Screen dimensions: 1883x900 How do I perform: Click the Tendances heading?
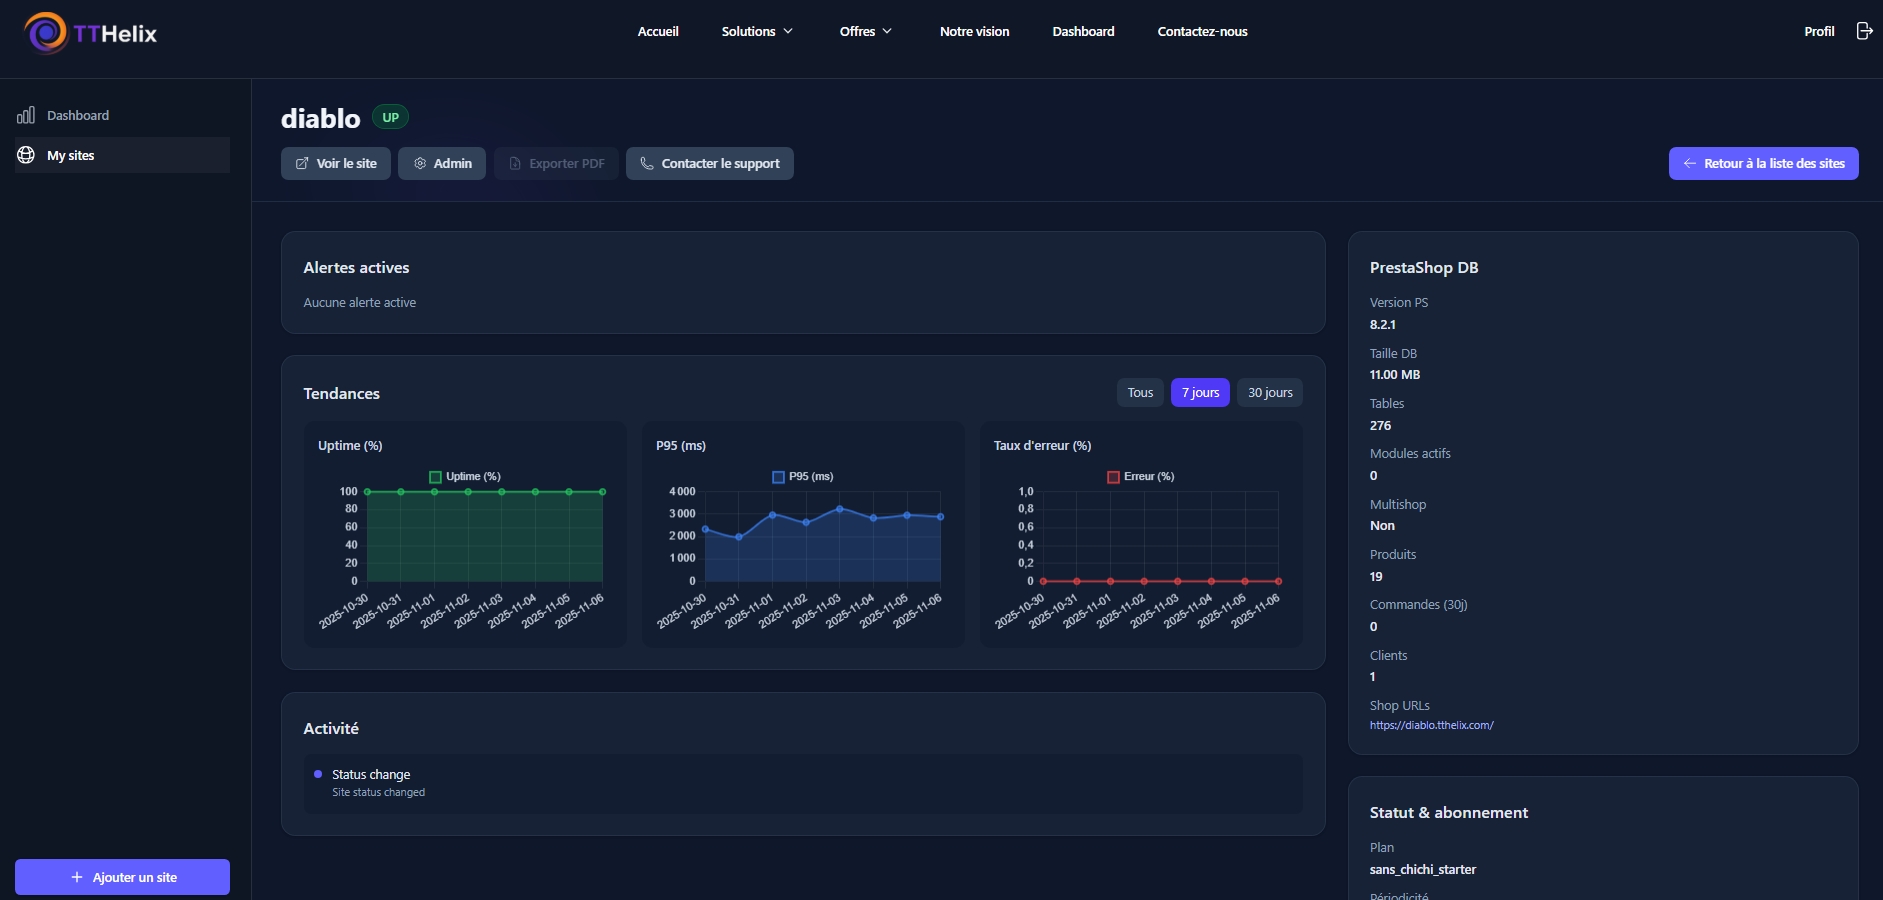tap(342, 394)
